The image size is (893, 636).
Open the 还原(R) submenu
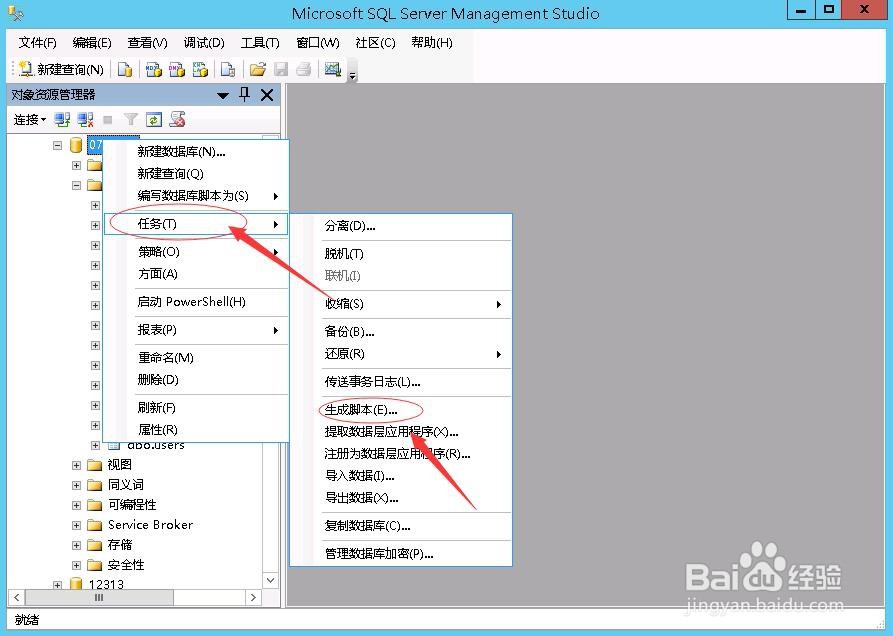[x=401, y=354]
